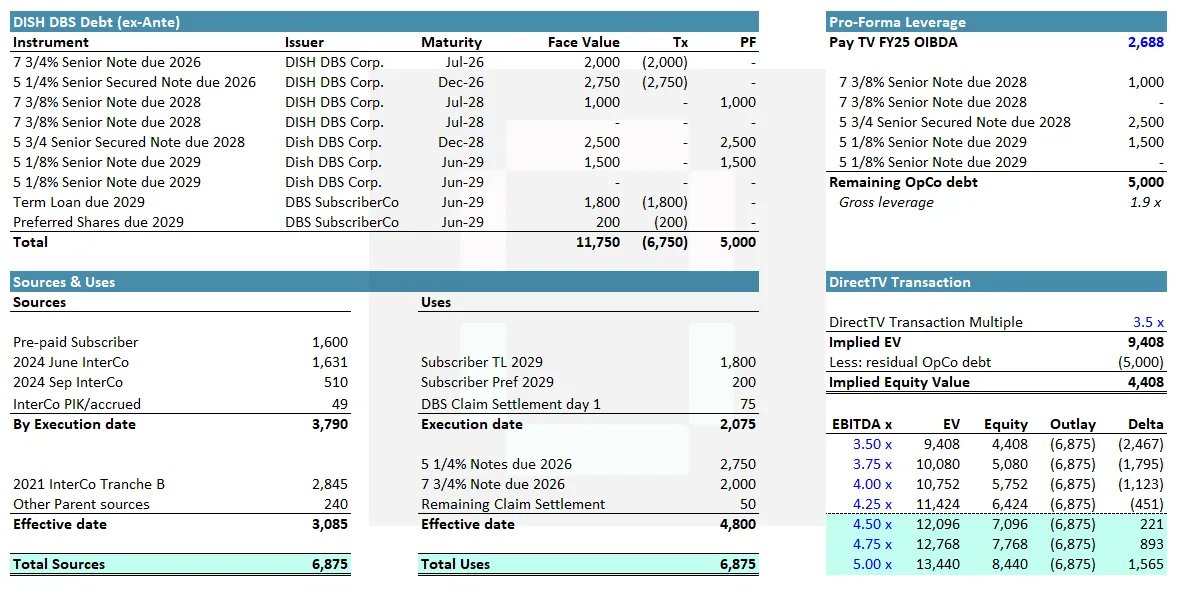Click the 'Delta' column heading

pyautogui.click(x=1146, y=424)
